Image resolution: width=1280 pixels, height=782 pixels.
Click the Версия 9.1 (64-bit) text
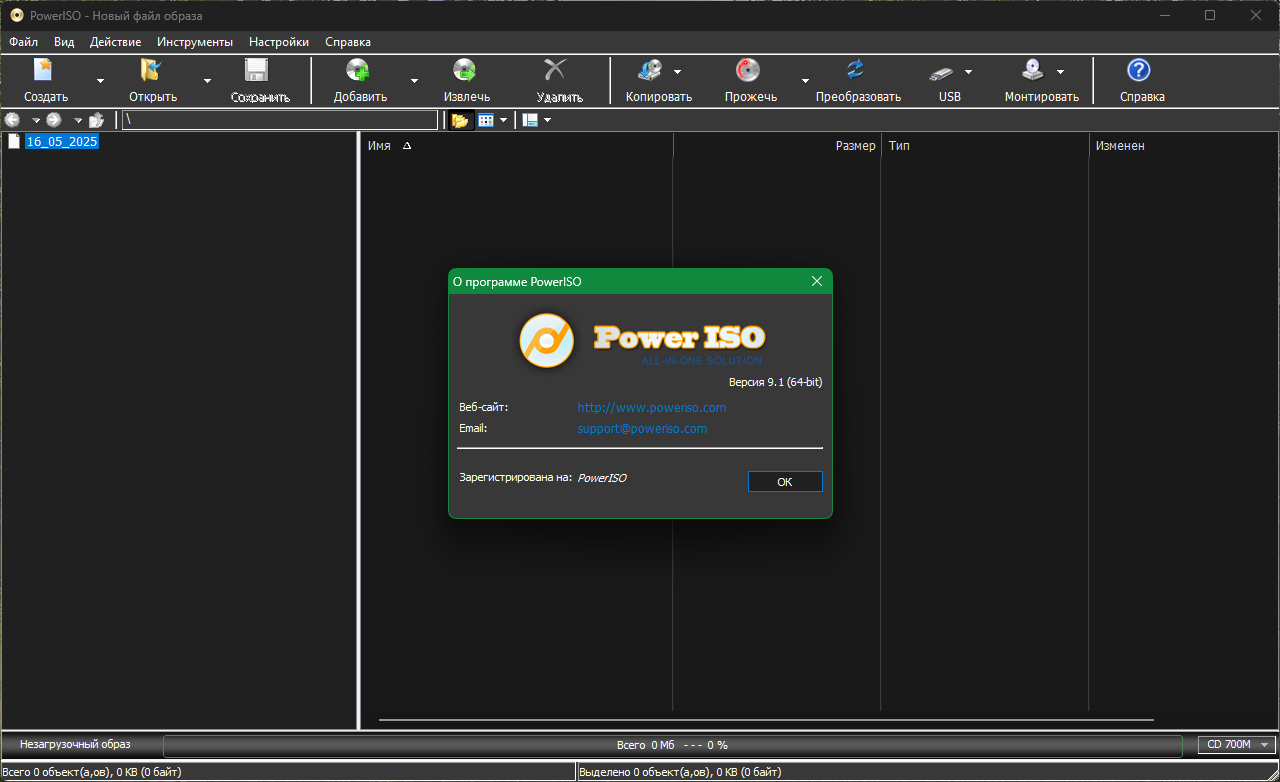[x=775, y=382]
